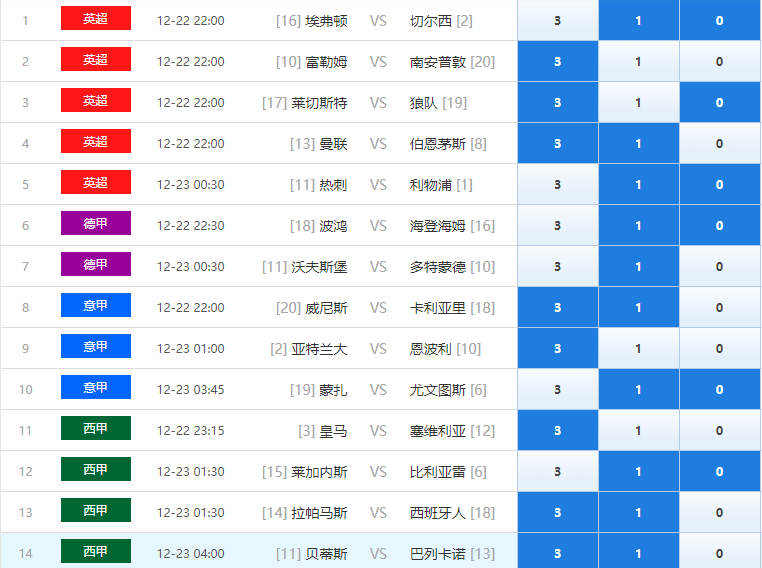Select 3 for 皇马 vs 塞维利亚

coord(558,430)
